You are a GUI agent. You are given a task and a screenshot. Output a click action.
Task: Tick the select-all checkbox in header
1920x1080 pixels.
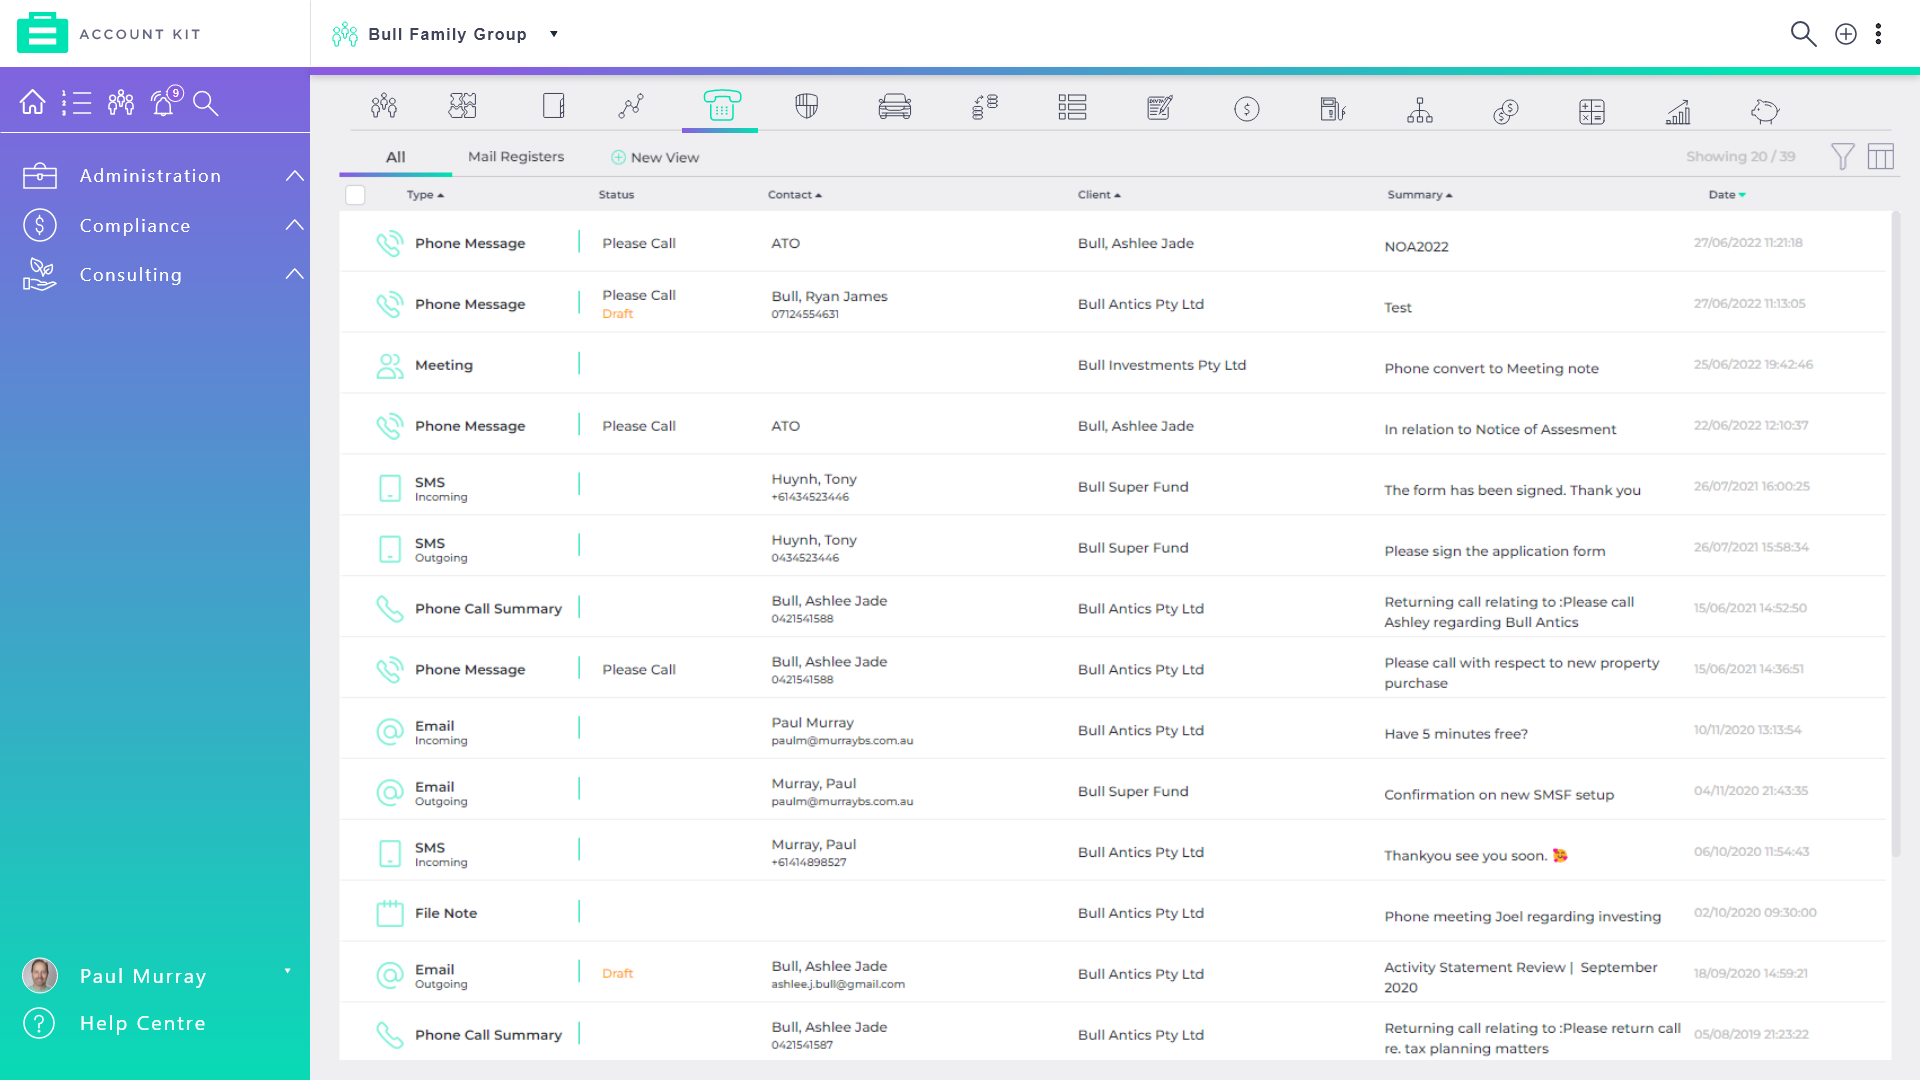coord(355,195)
